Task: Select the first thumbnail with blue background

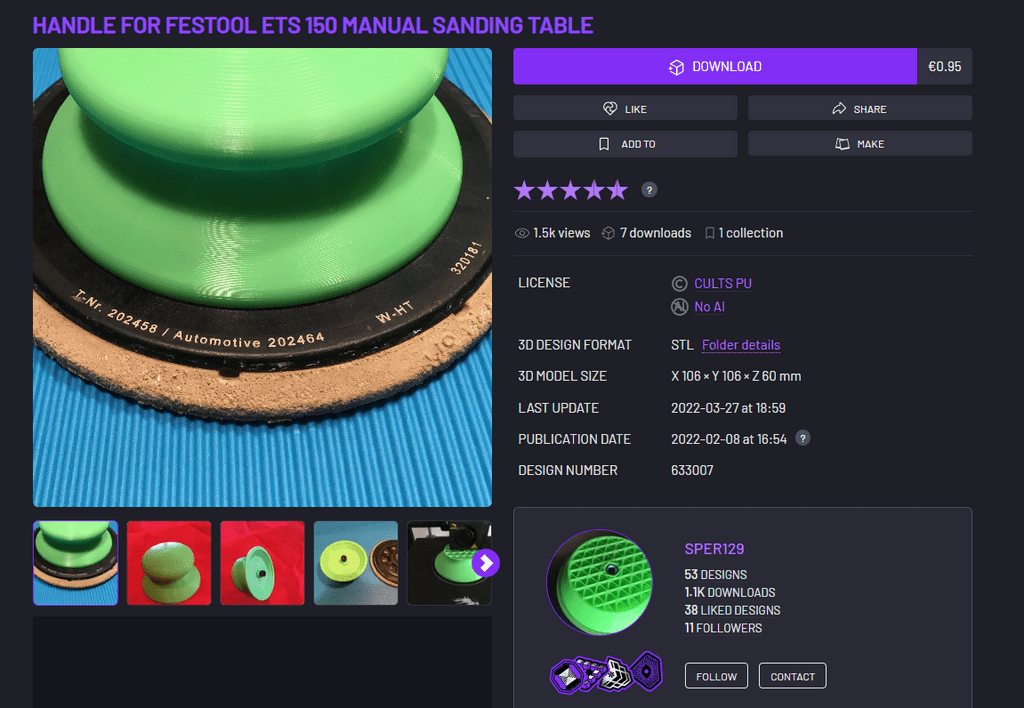Action: (x=76, y=563)
